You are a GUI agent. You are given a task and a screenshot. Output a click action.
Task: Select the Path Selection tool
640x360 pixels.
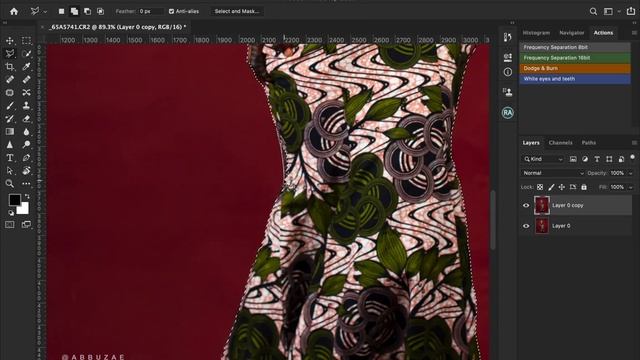pyautogui.click(x=10, y=171)
